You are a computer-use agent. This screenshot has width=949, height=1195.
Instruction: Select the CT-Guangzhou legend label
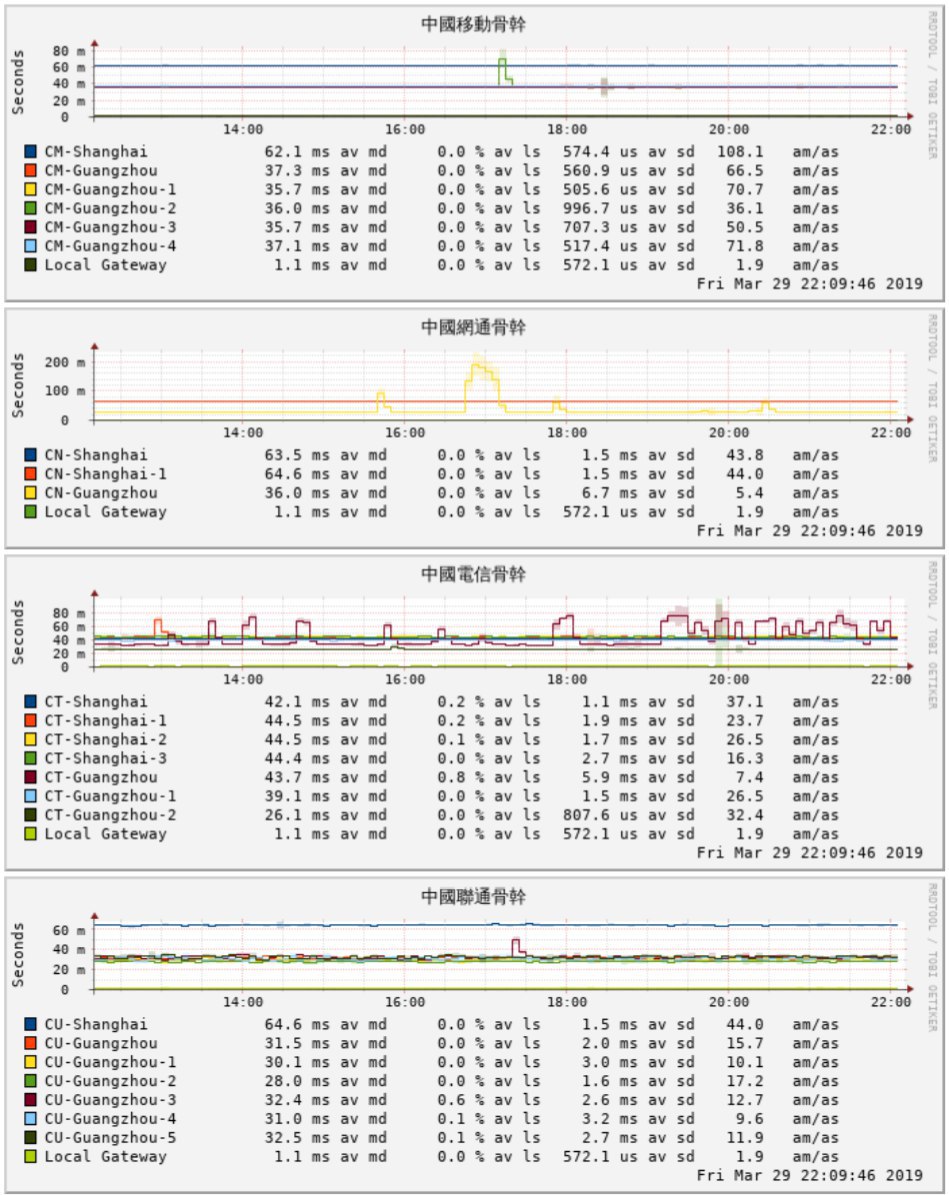pos(101,777)
